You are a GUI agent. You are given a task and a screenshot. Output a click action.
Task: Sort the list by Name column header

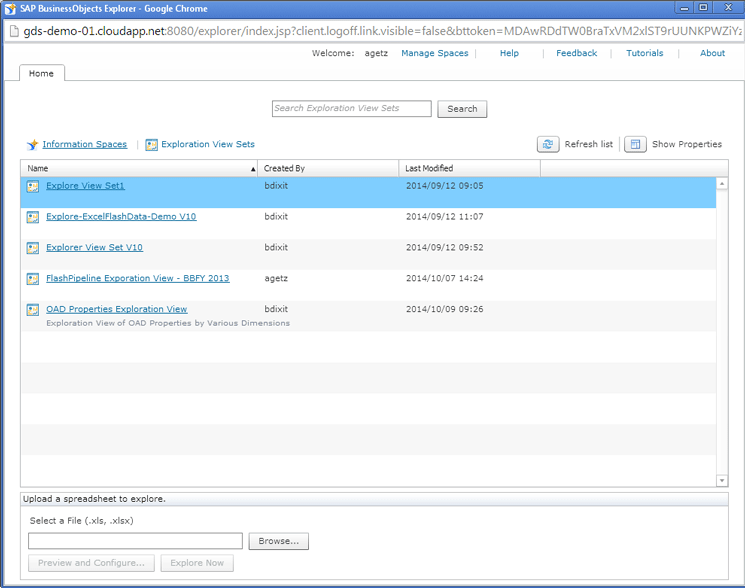click(138, 169)
